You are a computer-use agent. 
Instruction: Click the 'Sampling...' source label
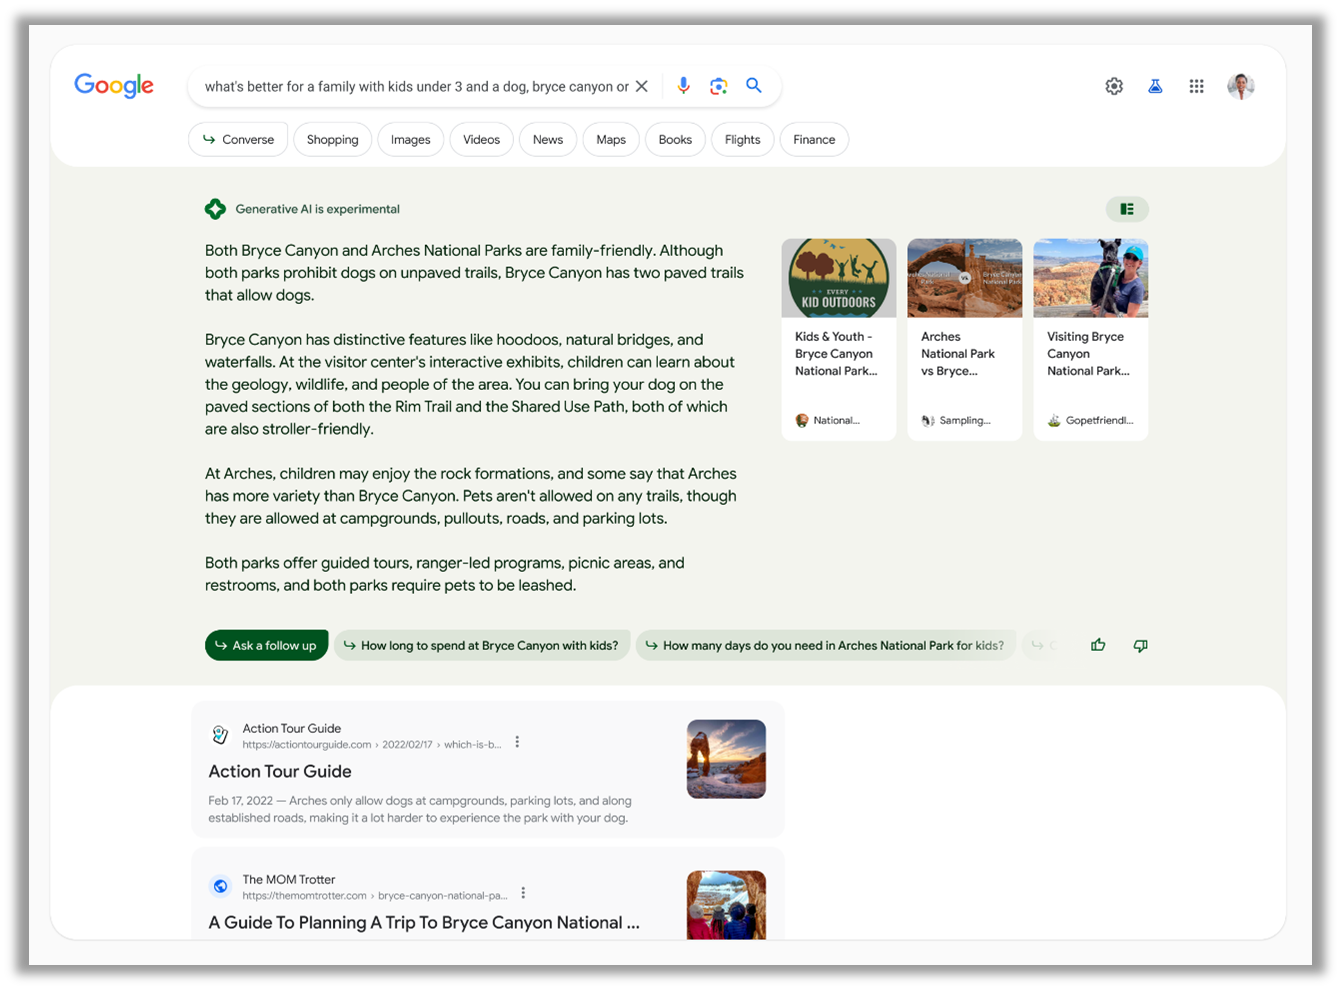point(965,420)
